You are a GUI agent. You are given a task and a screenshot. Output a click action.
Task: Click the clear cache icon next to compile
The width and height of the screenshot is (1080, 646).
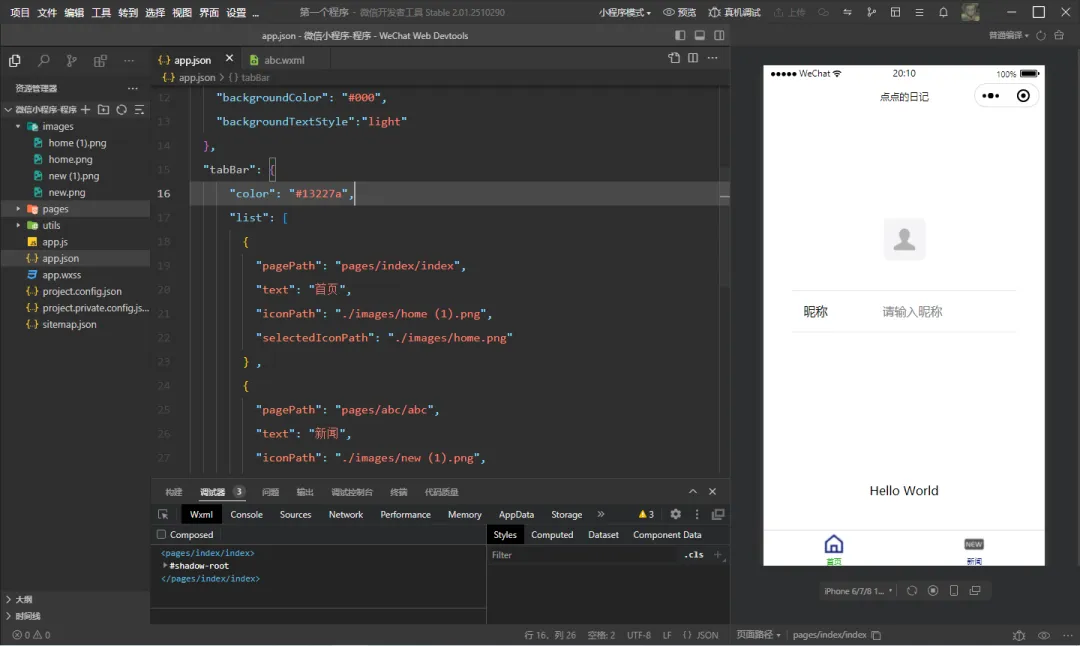tap(1059, 35)
